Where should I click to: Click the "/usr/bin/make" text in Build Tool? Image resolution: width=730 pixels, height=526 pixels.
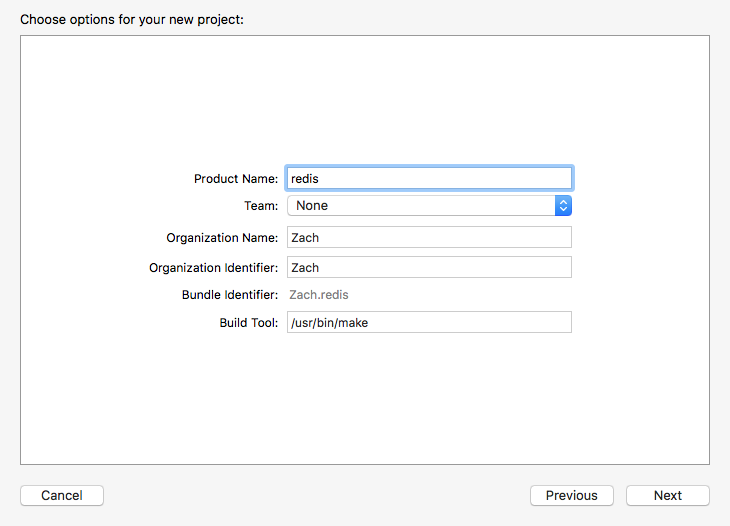[329, 323]
